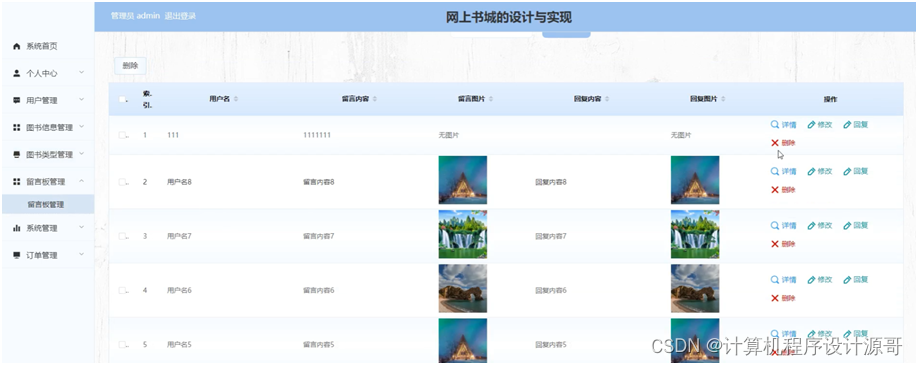
Task: Click cell text 用户名5
Action: coord(179,344)
